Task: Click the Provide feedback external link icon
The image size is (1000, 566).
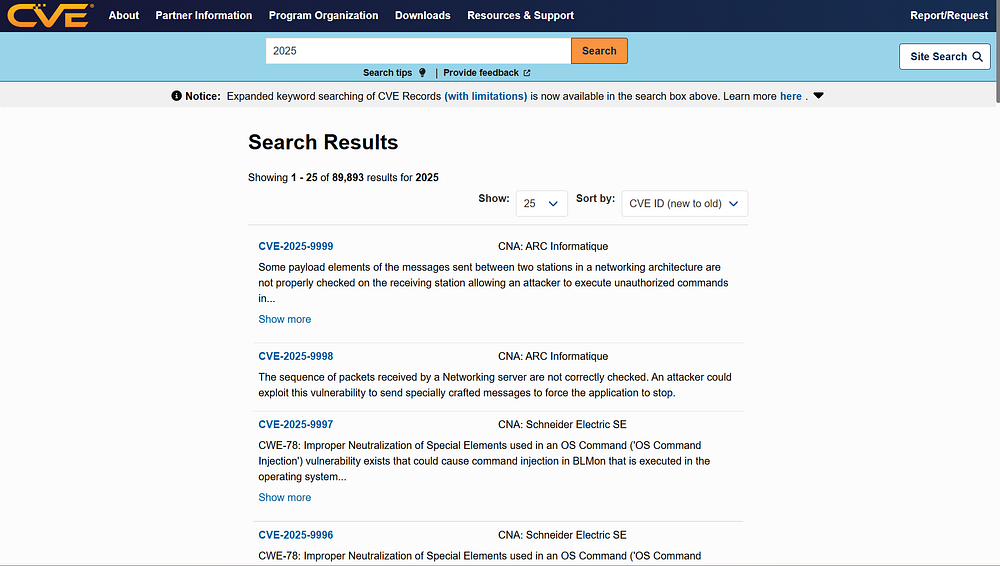Action: click(x=527, y=73)
